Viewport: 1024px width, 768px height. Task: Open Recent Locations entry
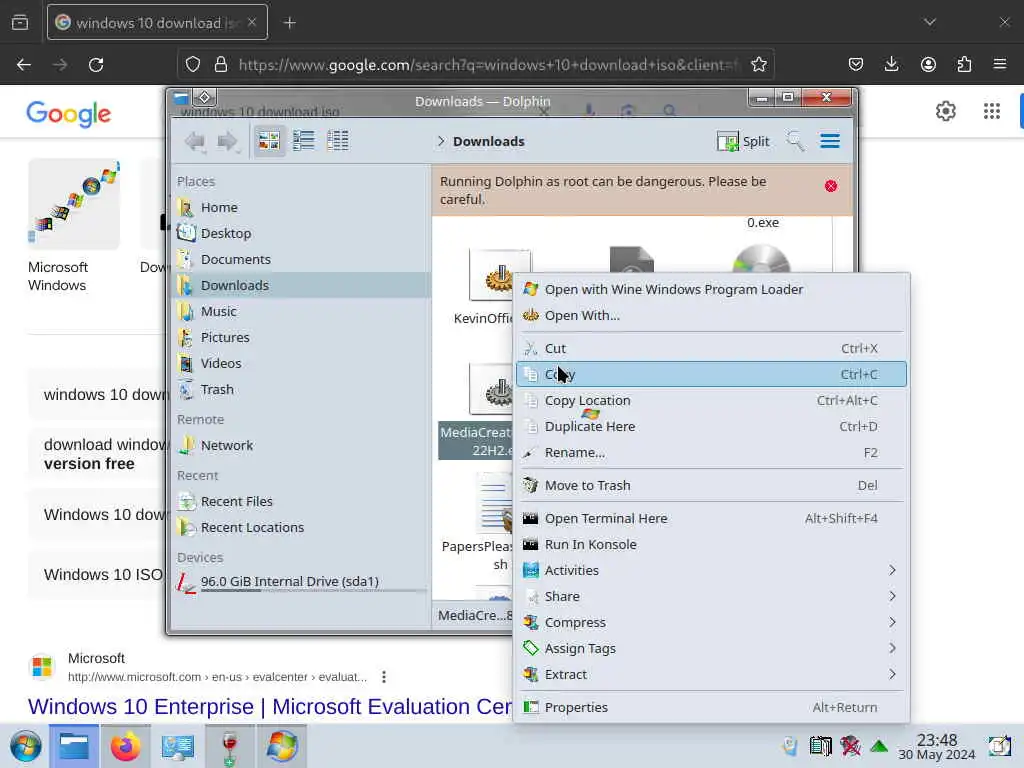[x=300, y=527]
